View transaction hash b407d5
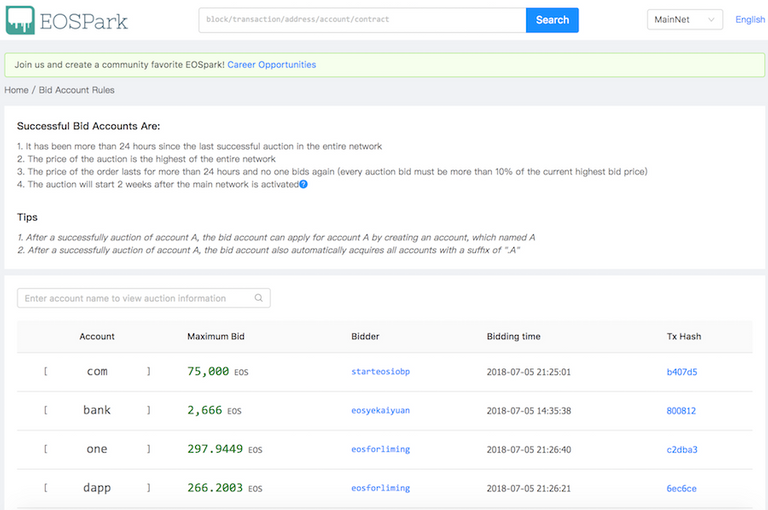 [x=681, y=372]
